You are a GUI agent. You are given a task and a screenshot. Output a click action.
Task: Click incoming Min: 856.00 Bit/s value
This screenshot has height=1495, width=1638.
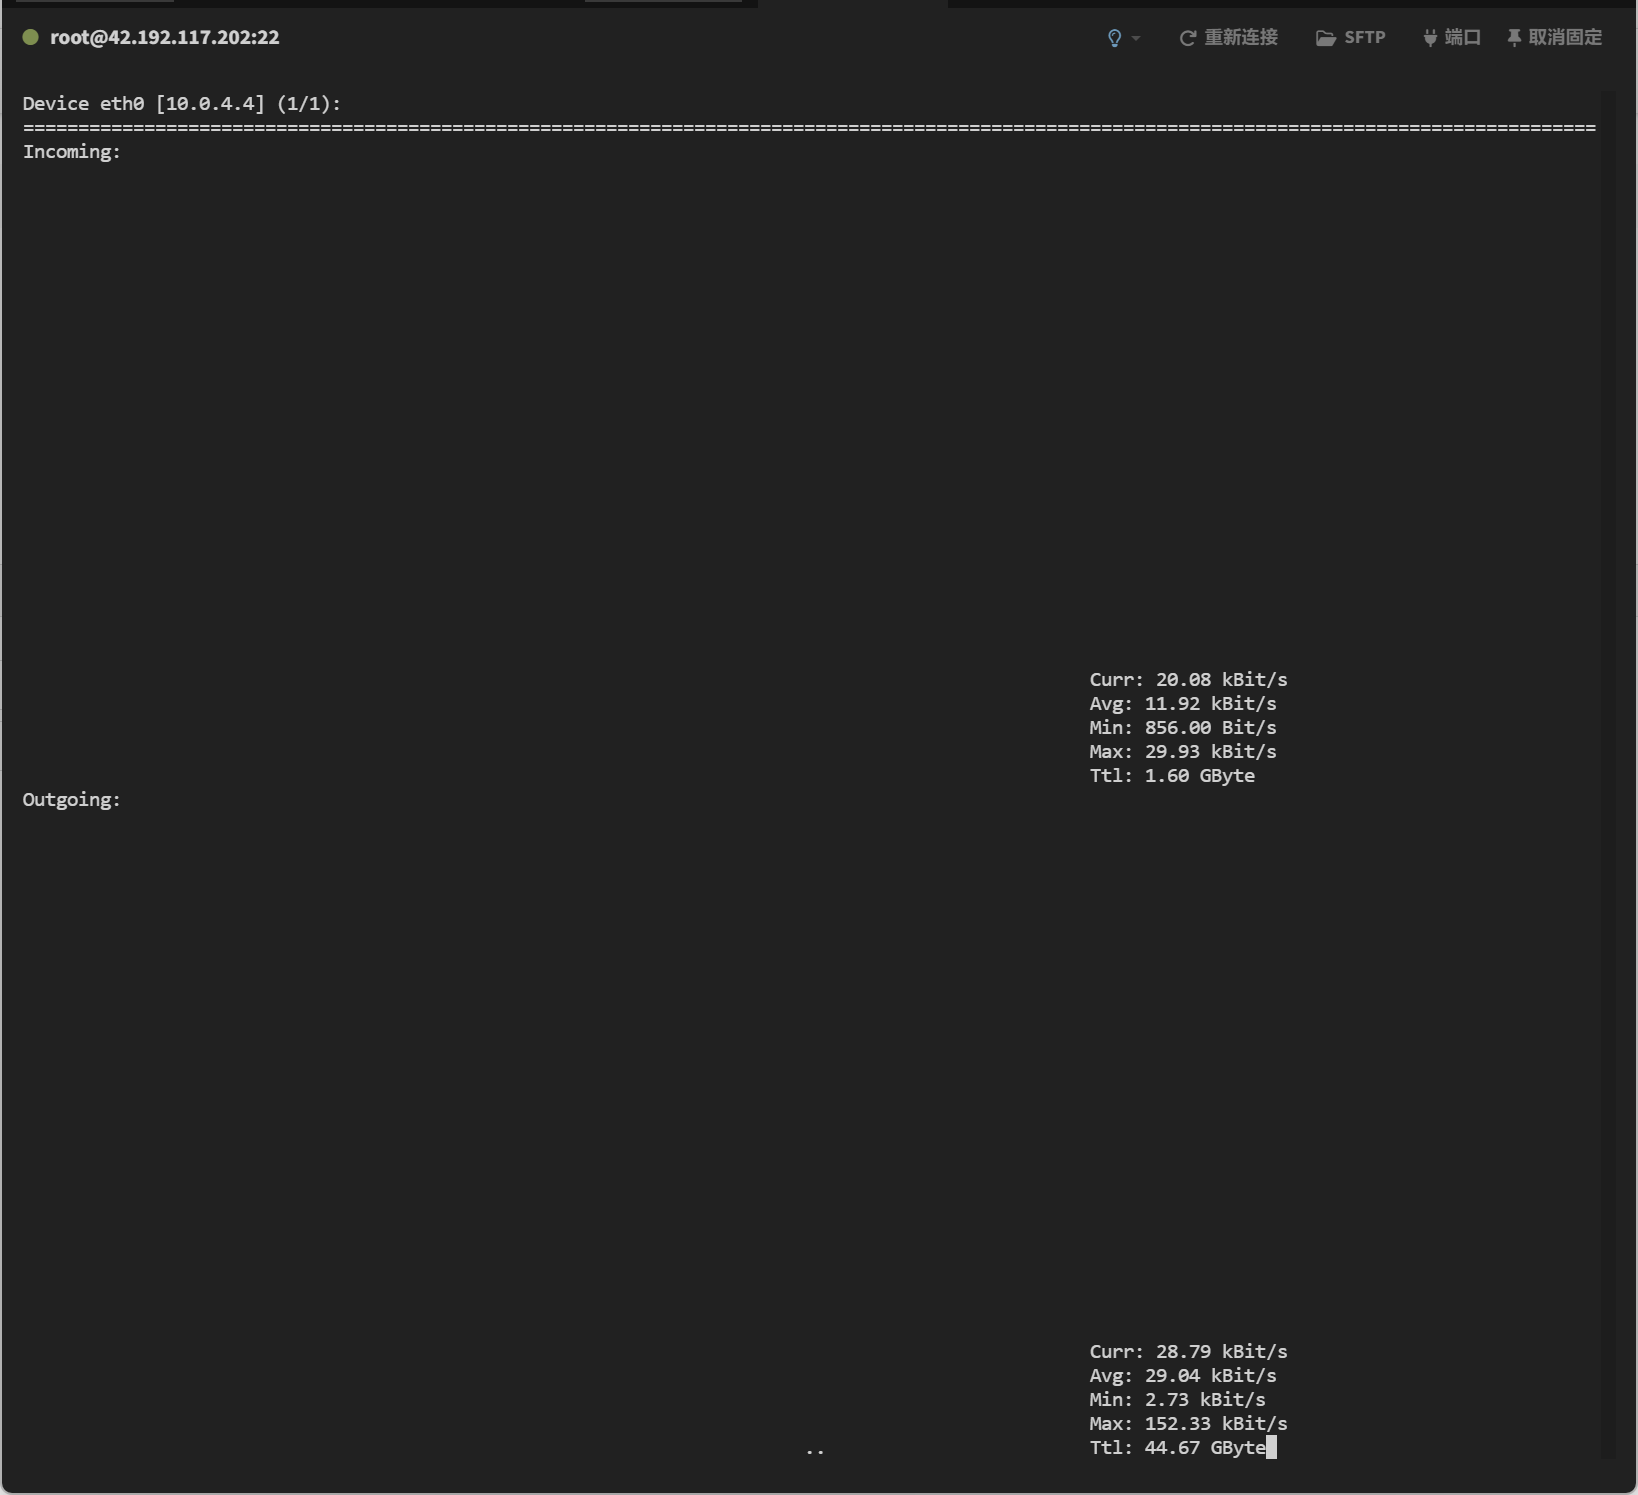pyautogui.click(x=1183, y=727)
